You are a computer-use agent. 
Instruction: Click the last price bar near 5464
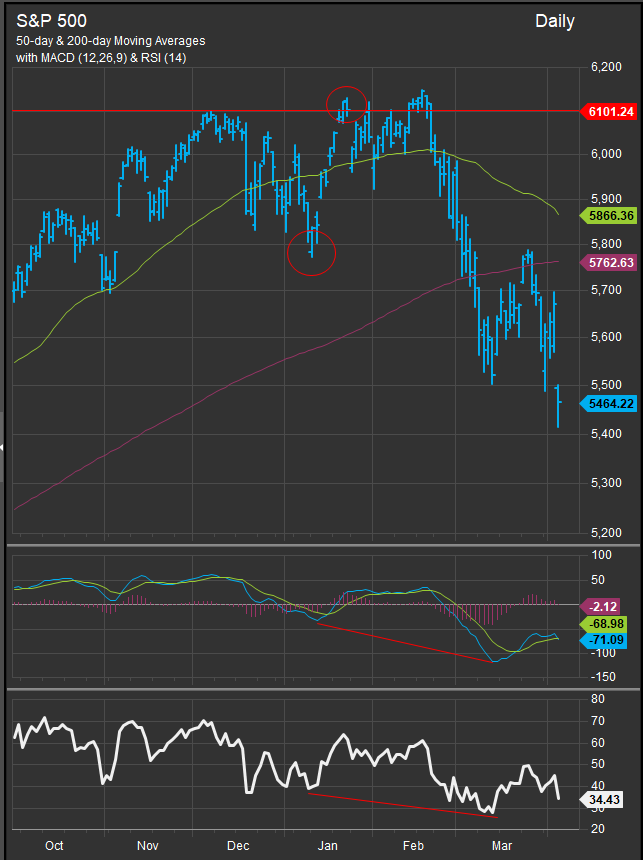click(x=558, y=406)
